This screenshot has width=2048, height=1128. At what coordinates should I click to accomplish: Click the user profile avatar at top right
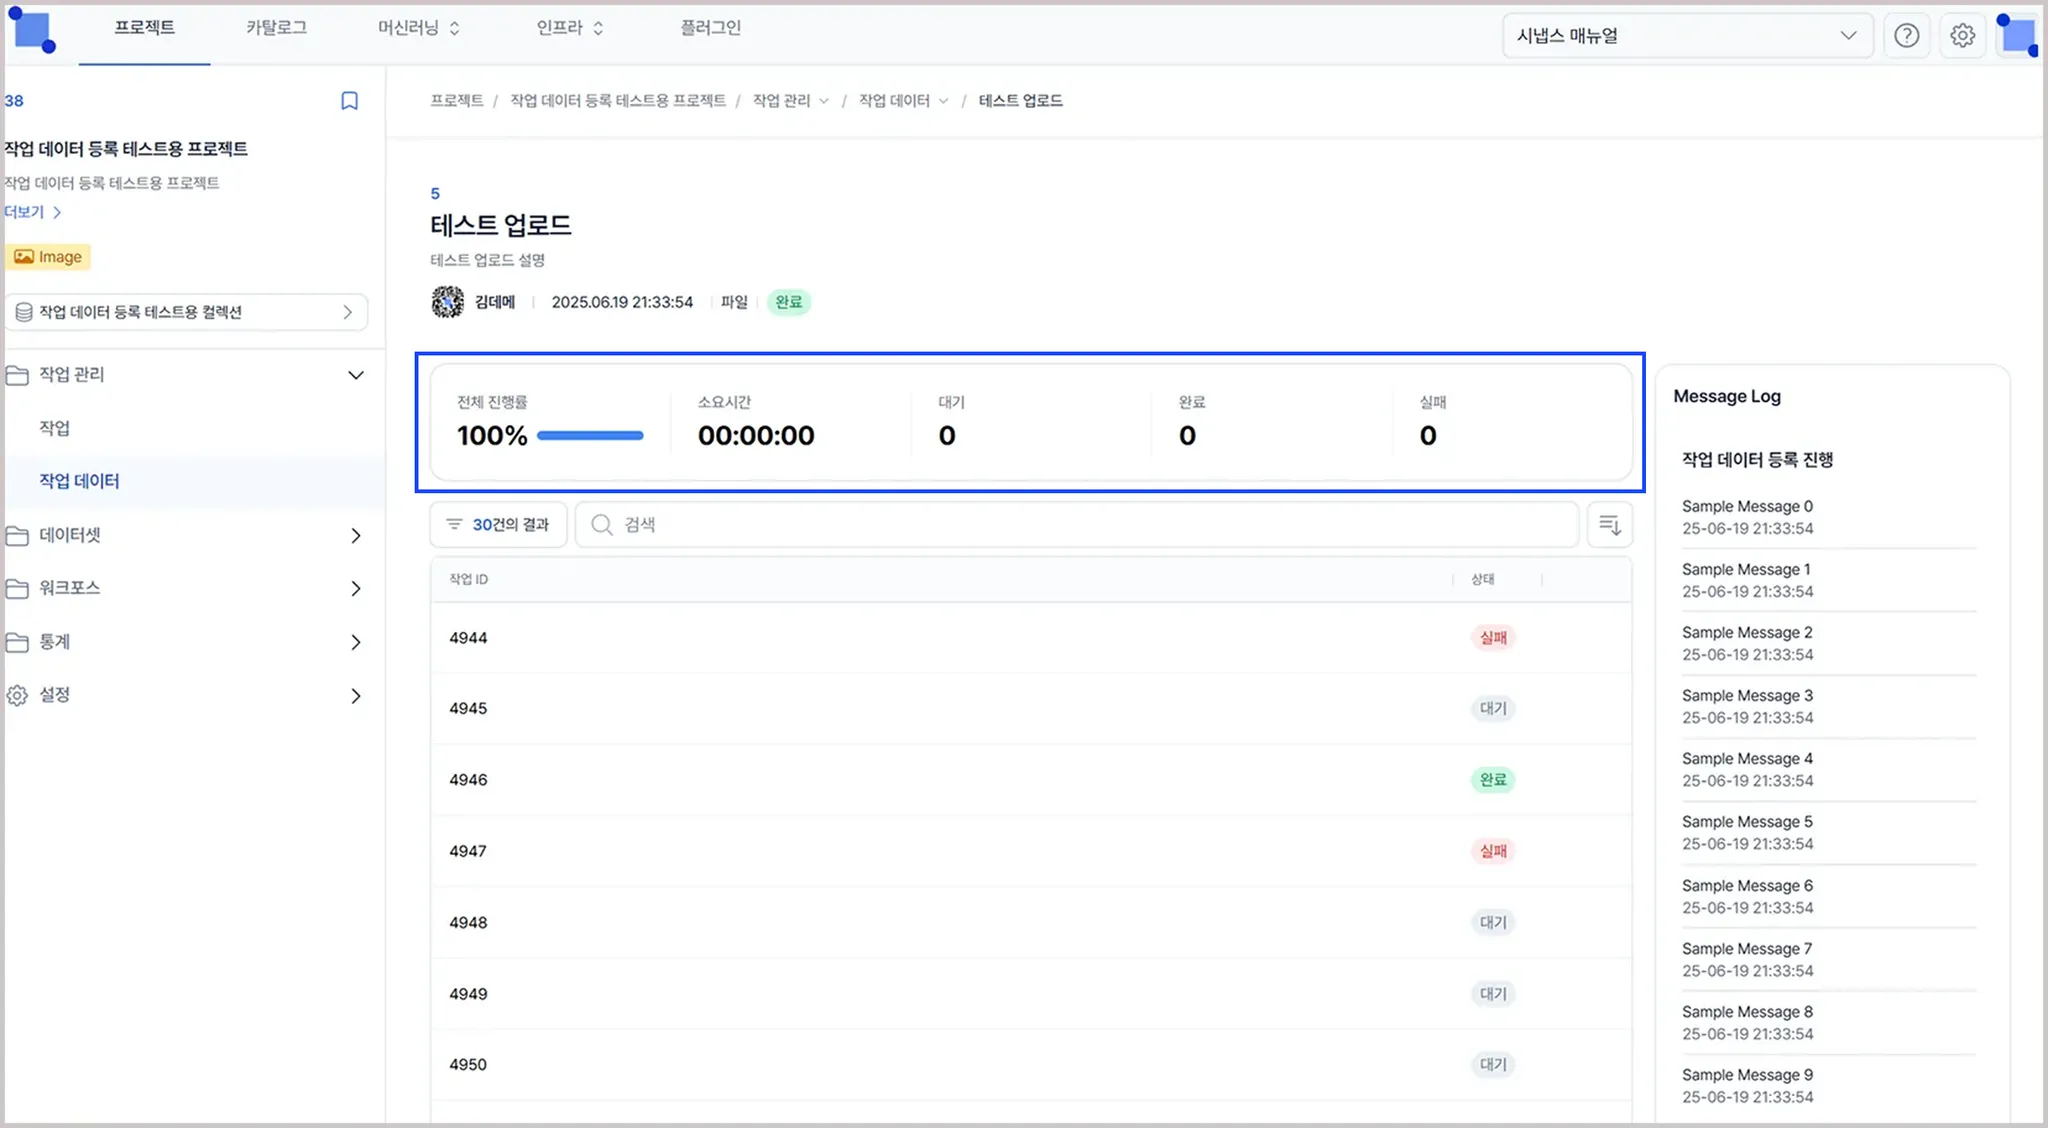(2017, 35)
